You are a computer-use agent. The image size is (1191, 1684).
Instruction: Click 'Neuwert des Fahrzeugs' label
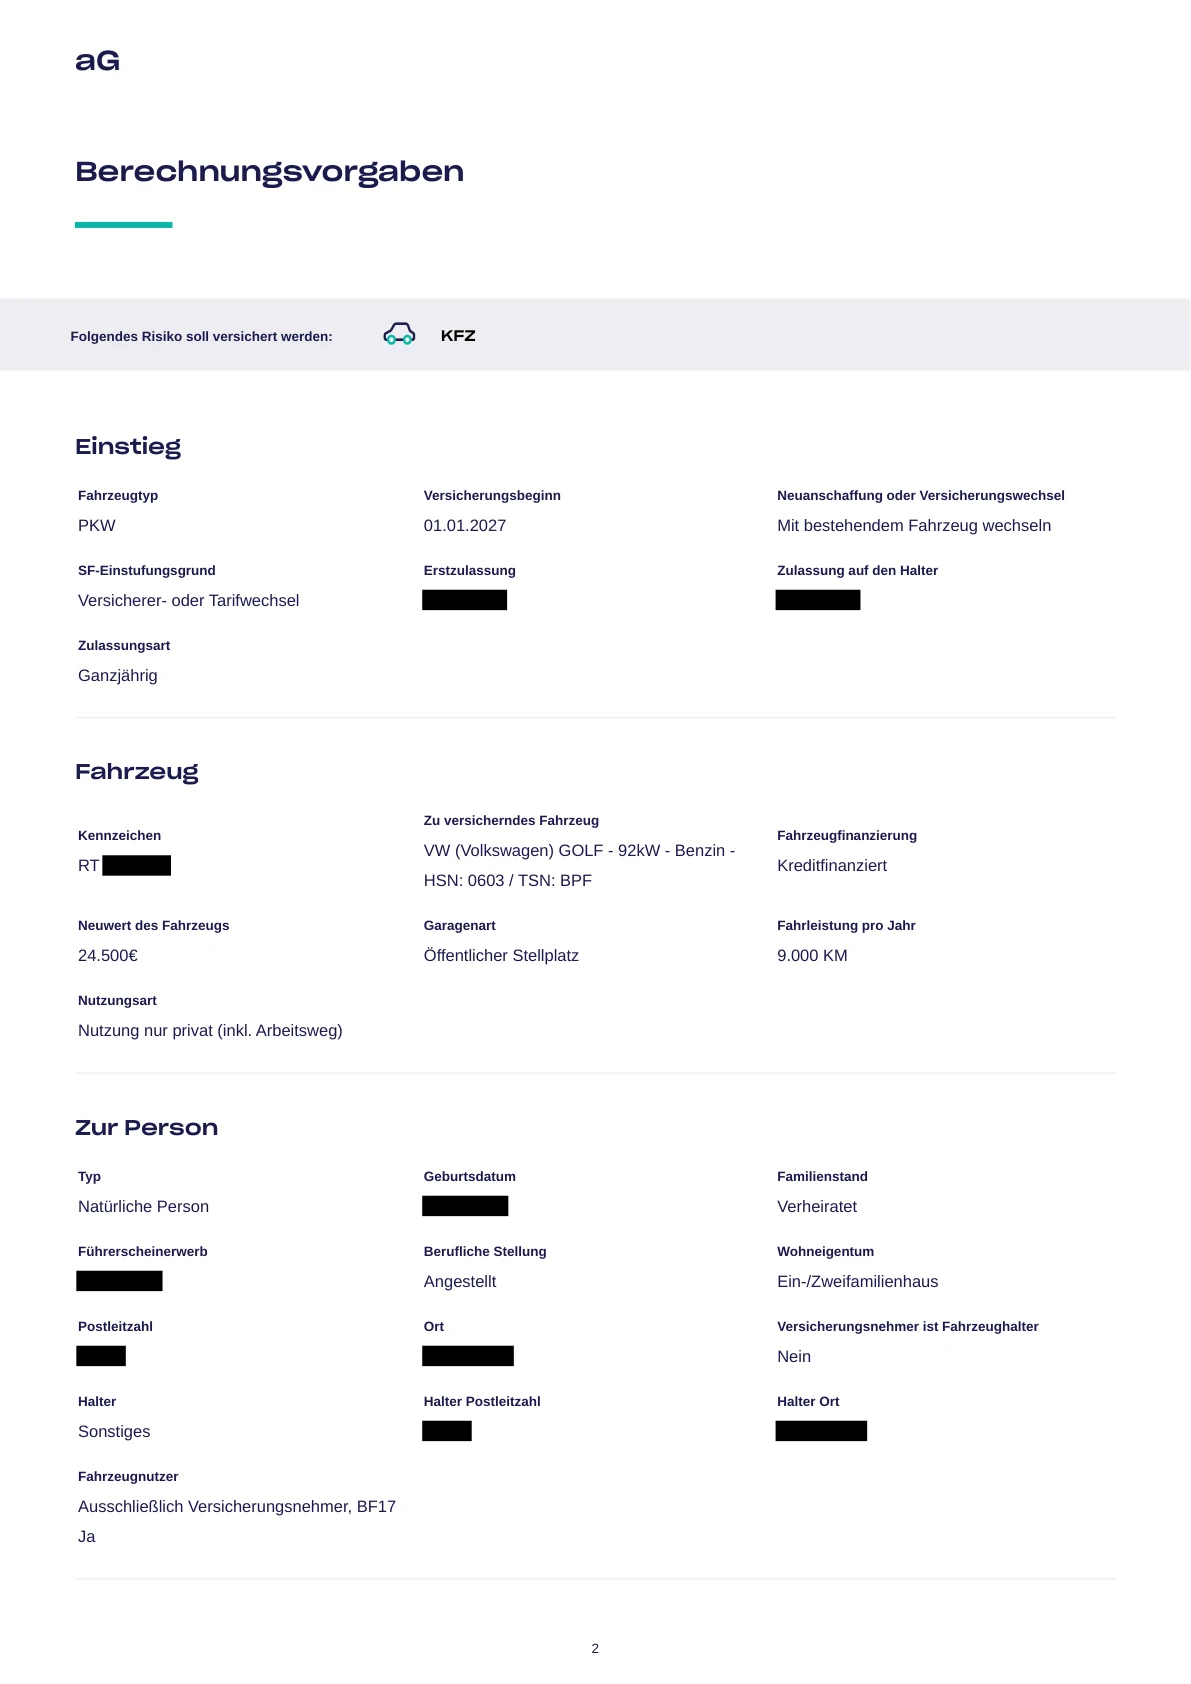(154, 926)
